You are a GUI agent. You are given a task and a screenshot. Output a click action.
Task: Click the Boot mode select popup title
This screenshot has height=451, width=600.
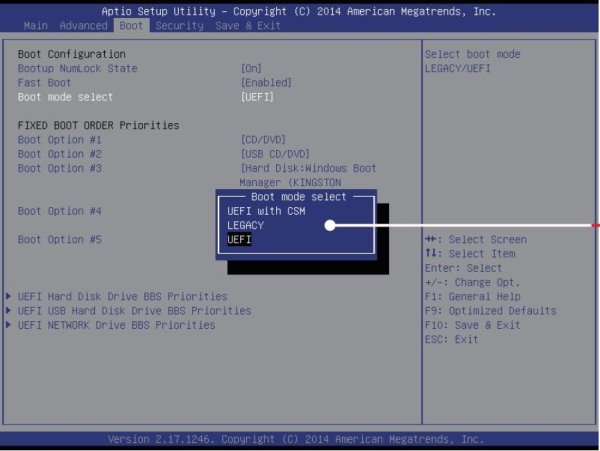pos(298,197)
